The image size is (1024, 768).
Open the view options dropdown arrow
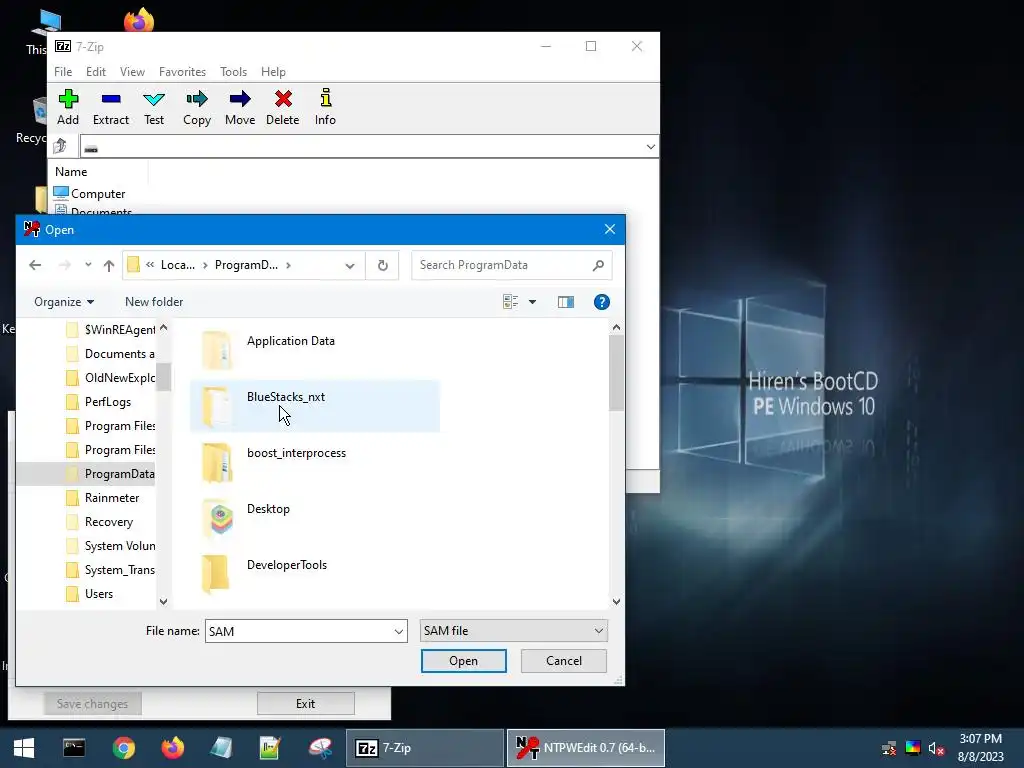(x=532, y=302)
